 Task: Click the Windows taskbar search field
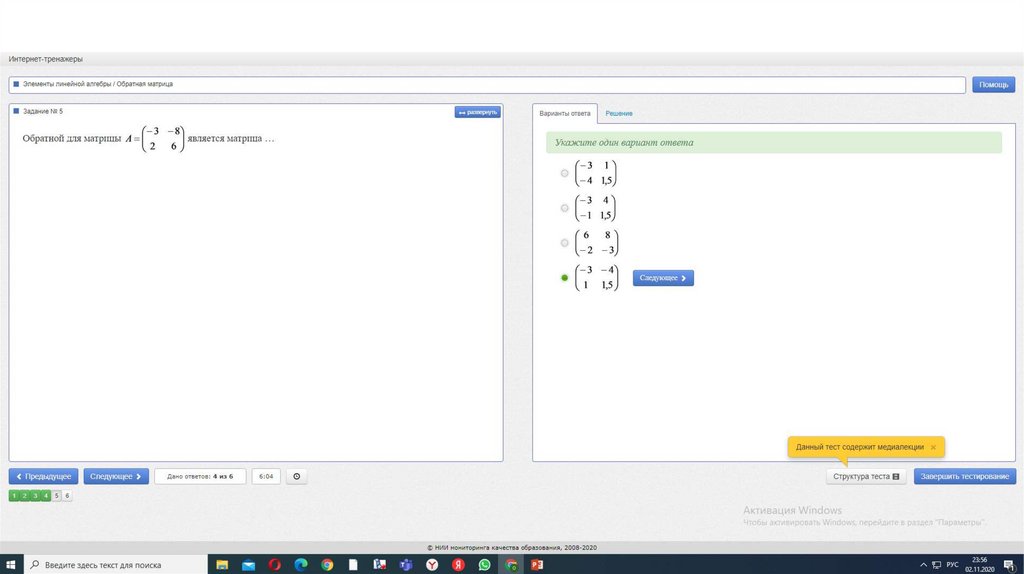110,565
